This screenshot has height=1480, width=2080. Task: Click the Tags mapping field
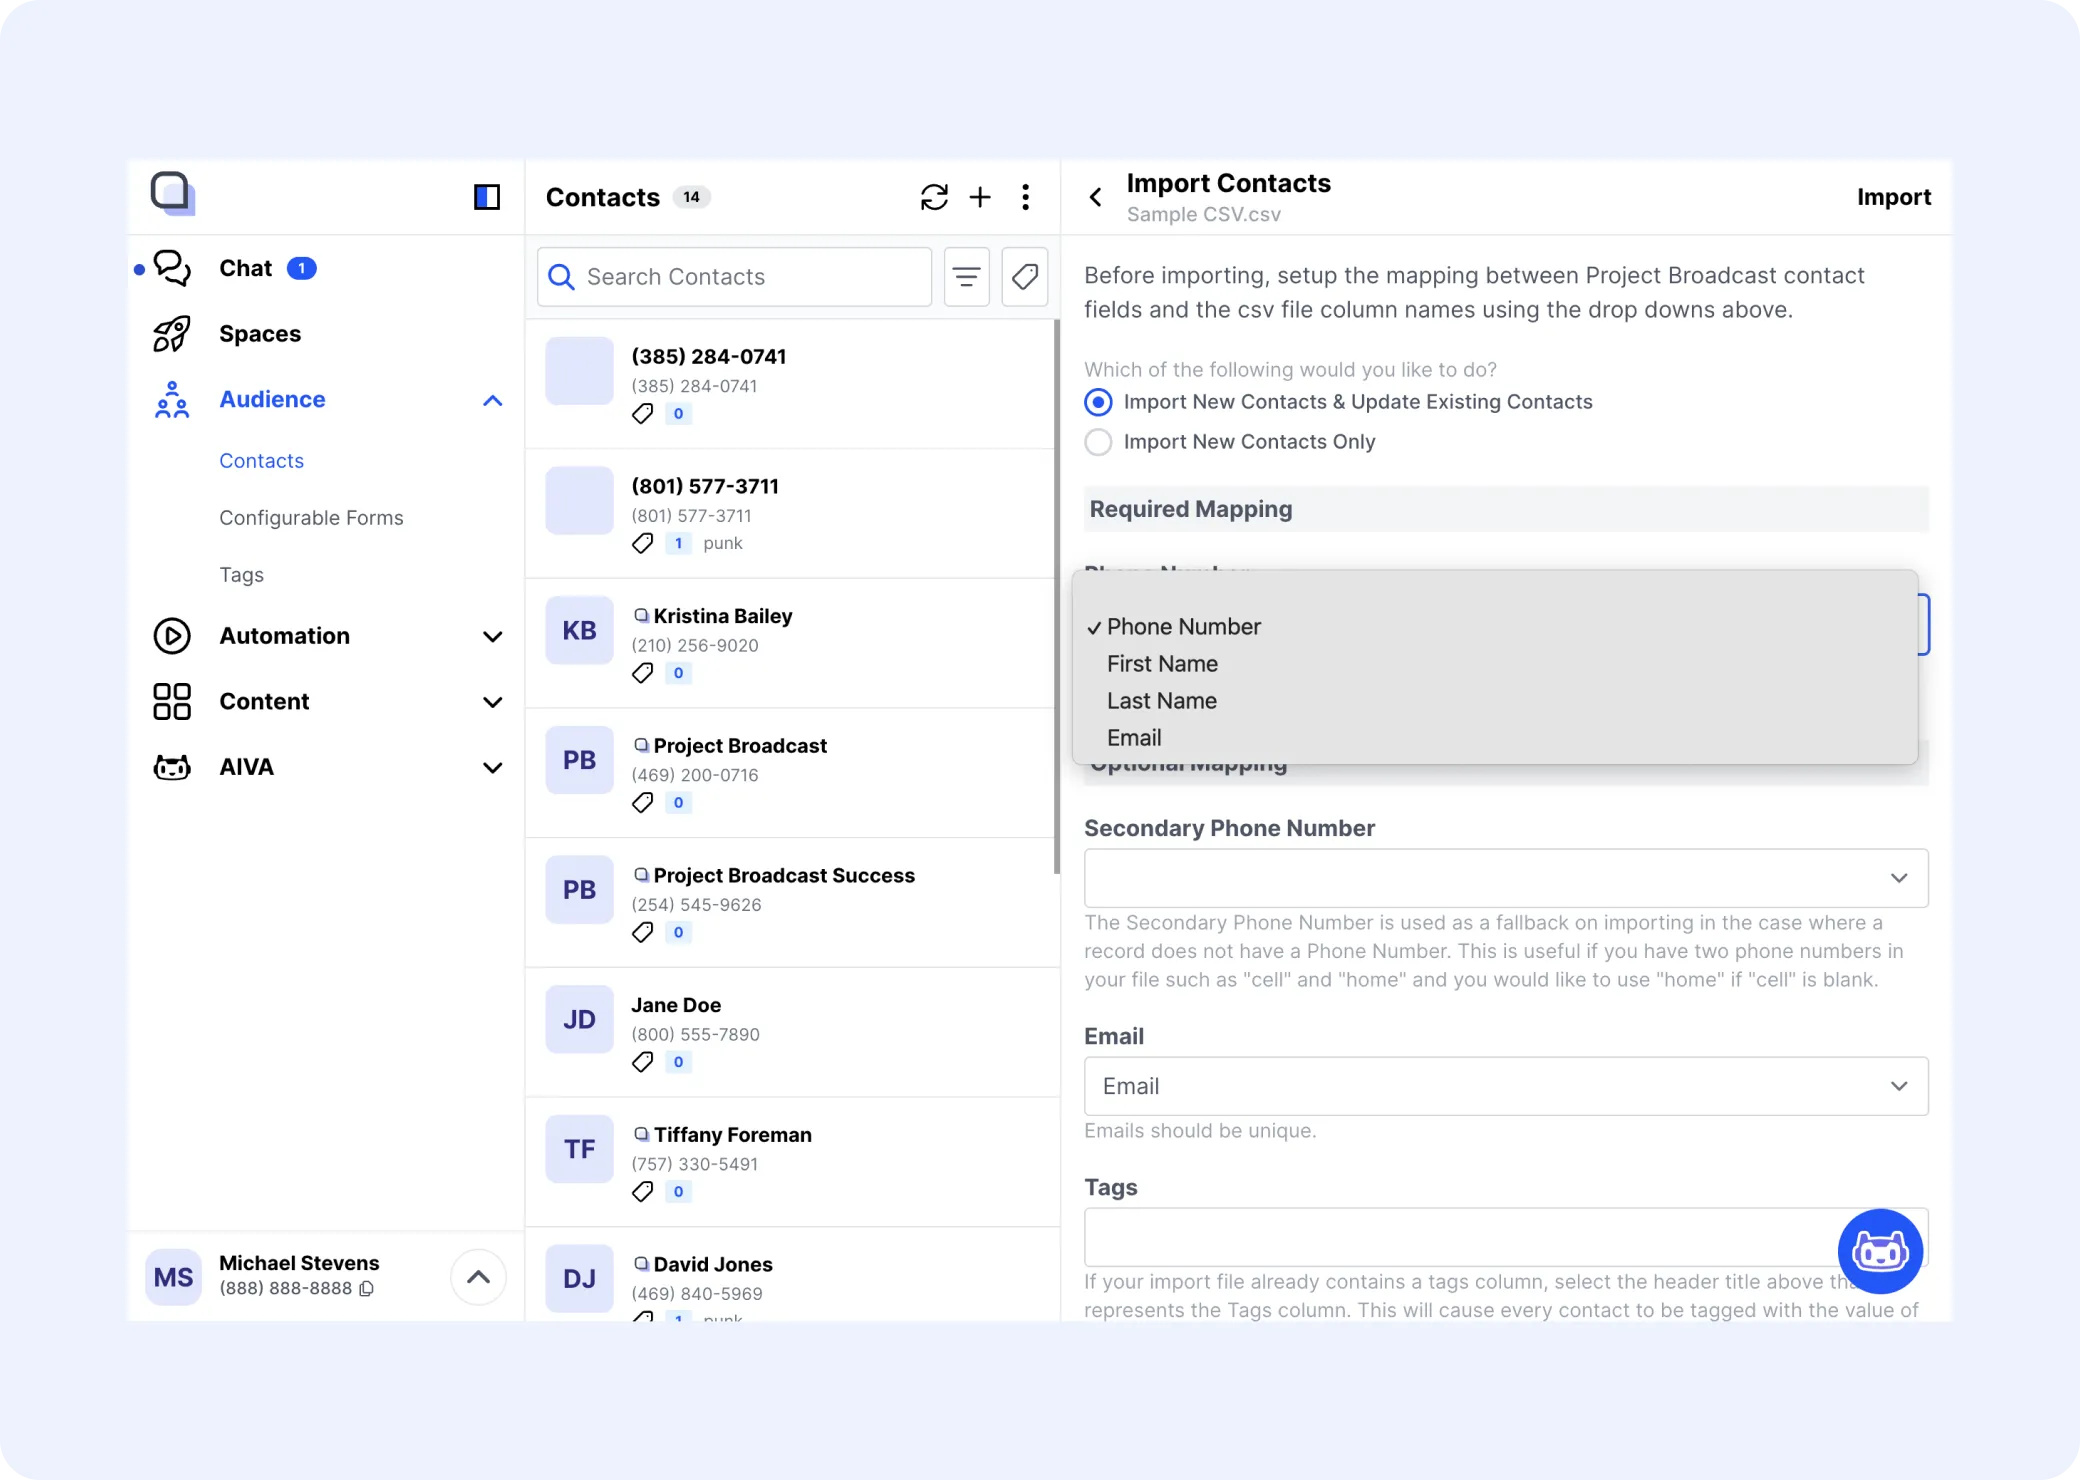[x=1506, y=1237]
